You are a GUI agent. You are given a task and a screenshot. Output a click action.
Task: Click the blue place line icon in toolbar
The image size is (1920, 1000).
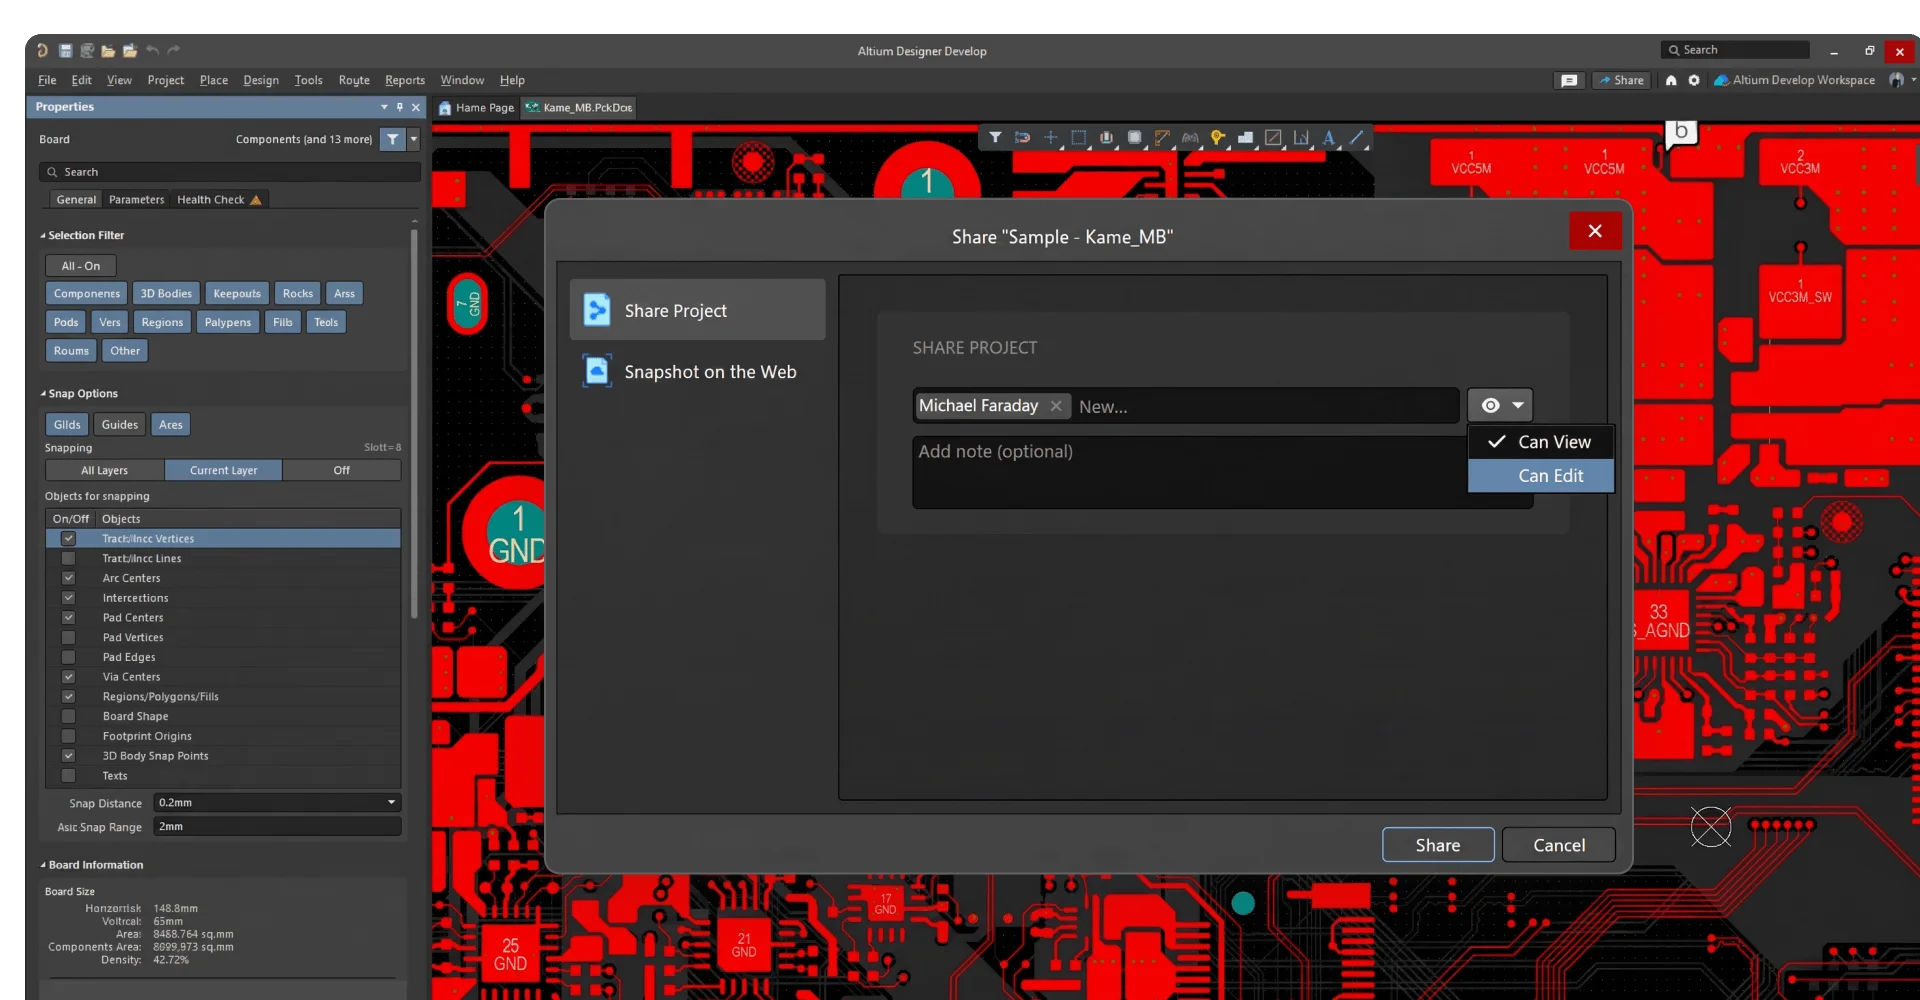click(1357, 138)
